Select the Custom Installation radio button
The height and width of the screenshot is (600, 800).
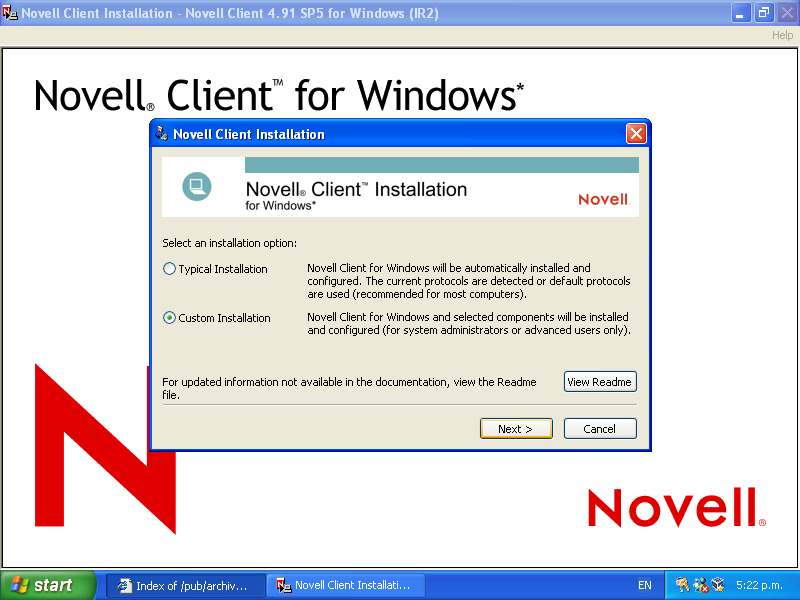[169, 318]
